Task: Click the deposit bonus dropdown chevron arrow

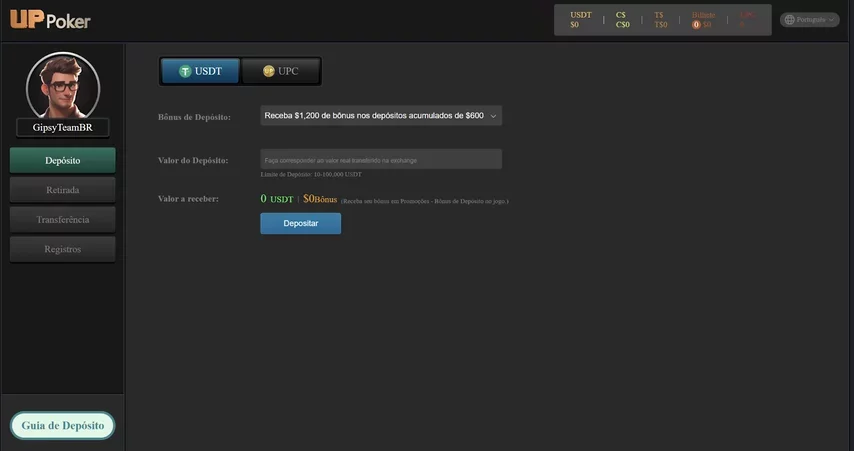Action: 493,116
